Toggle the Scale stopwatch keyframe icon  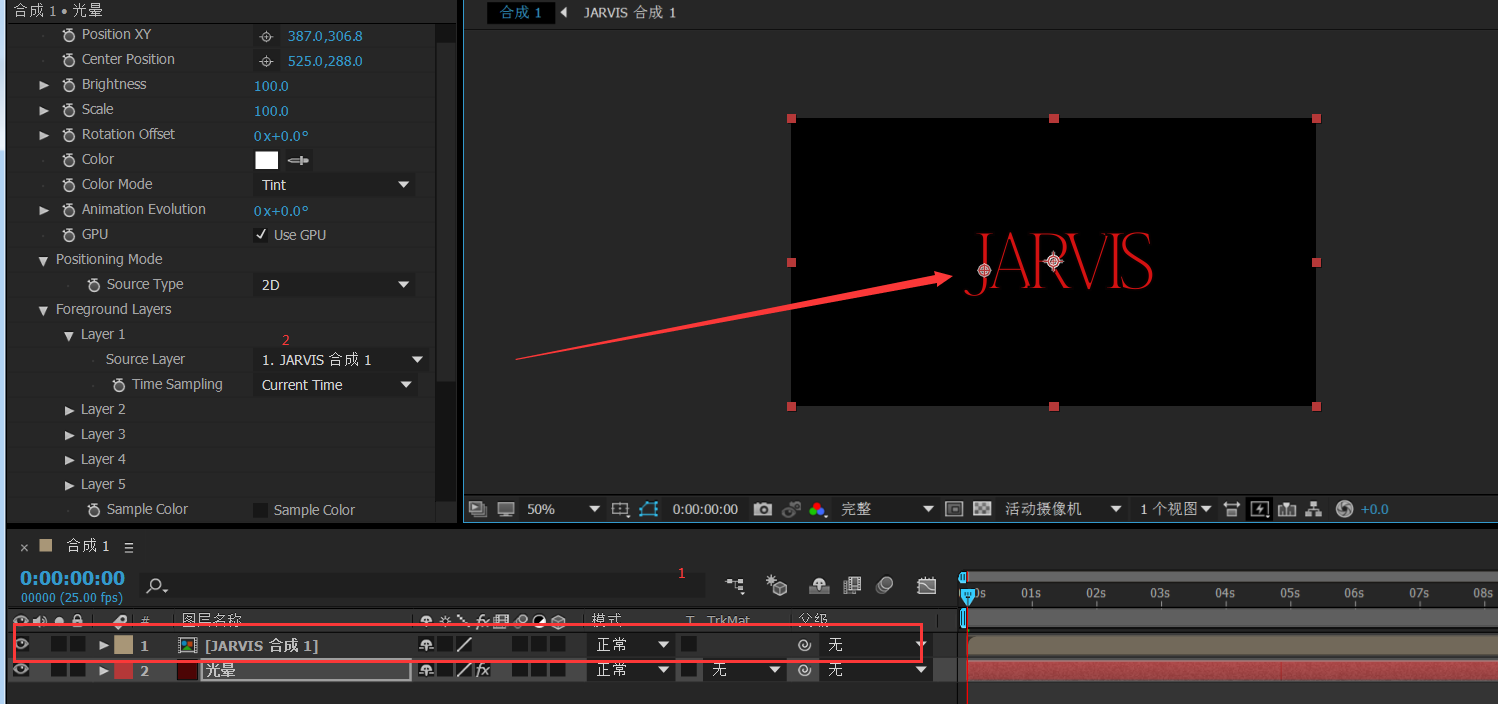click(69, 110)
